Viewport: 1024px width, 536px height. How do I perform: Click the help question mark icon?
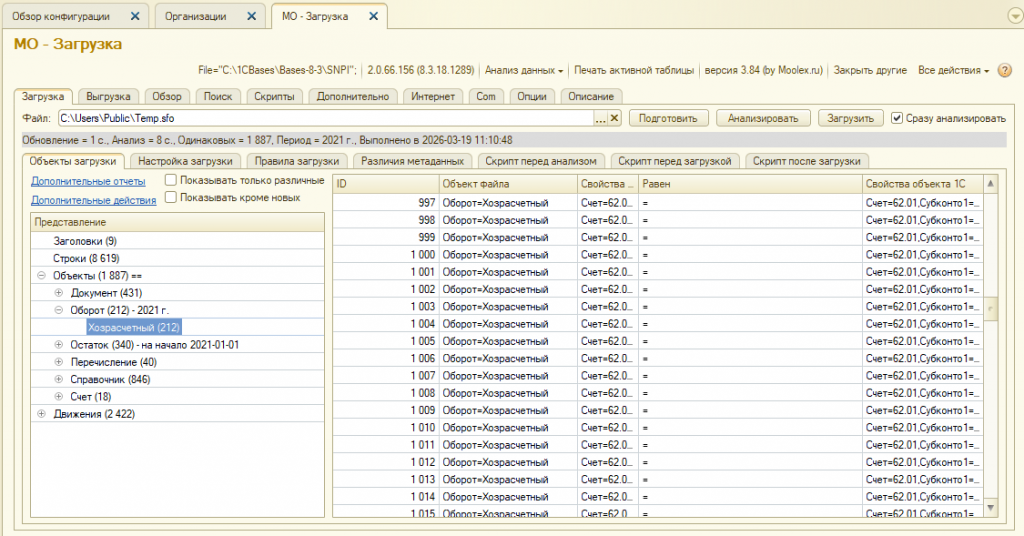pos(1003,70)
